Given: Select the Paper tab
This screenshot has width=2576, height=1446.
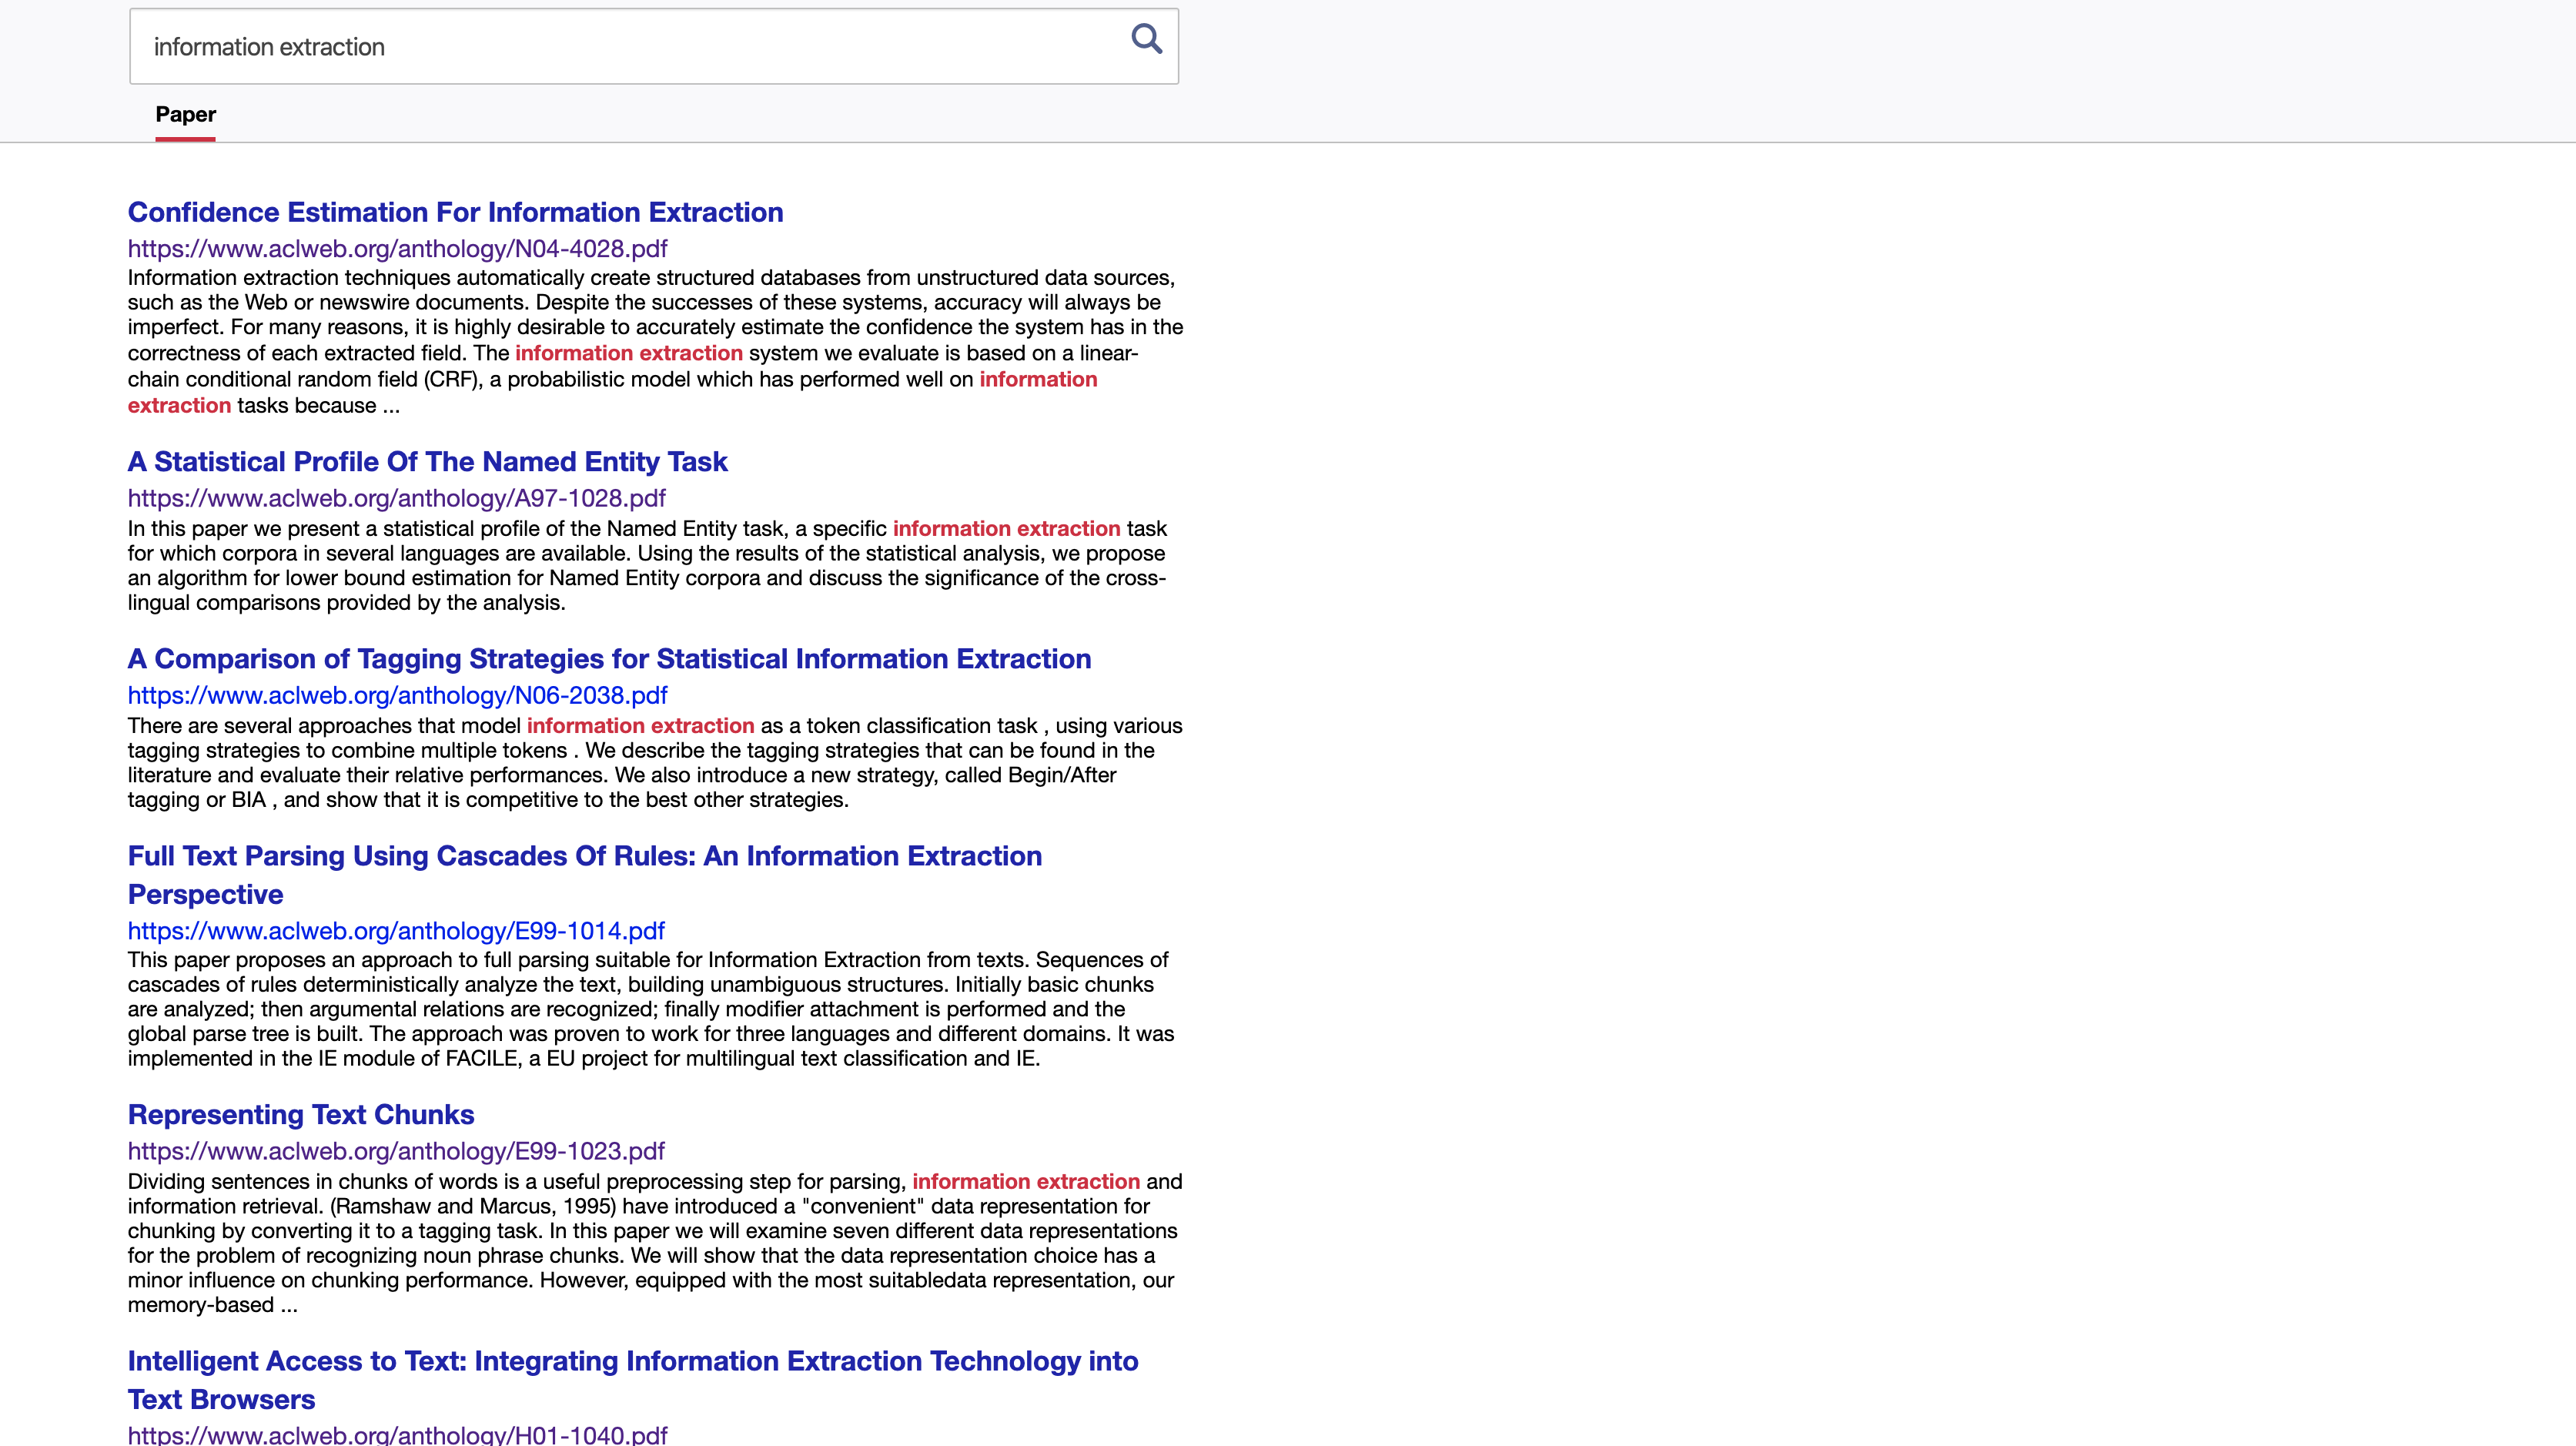Looking at the screenshot, I should pos(185,115).
